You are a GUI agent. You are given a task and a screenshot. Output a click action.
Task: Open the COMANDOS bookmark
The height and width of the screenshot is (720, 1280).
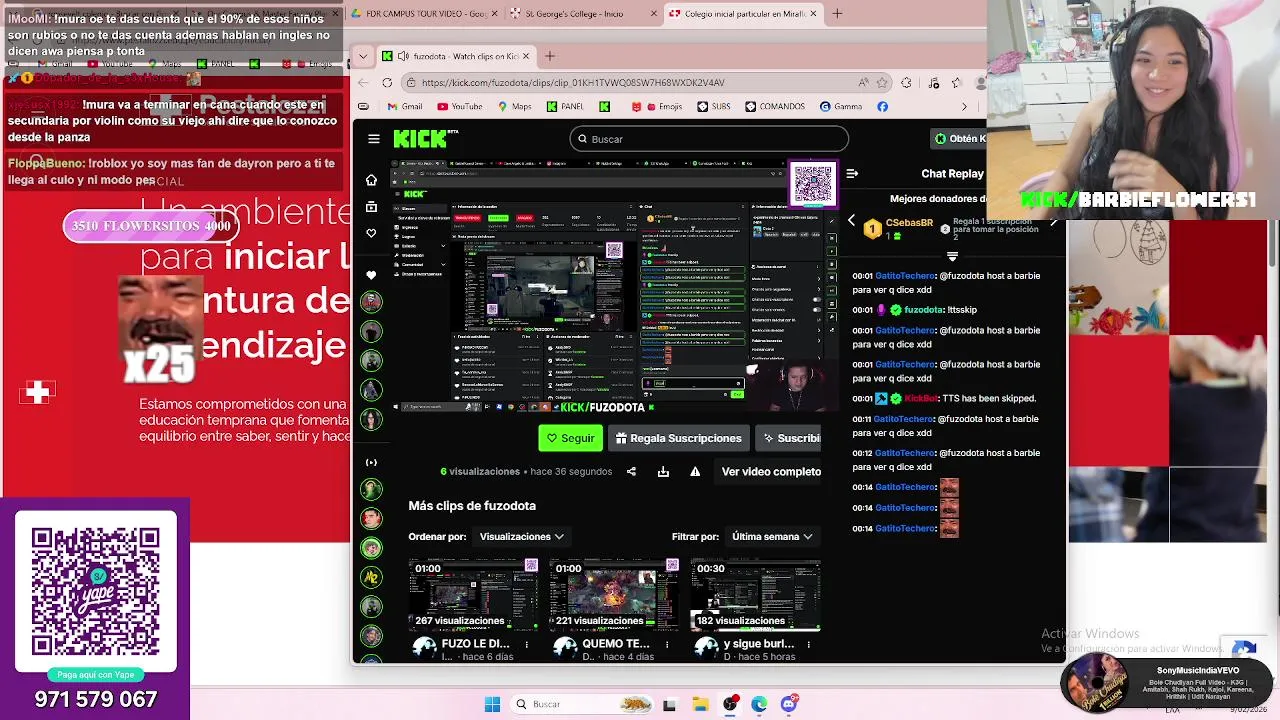(775, 106)
